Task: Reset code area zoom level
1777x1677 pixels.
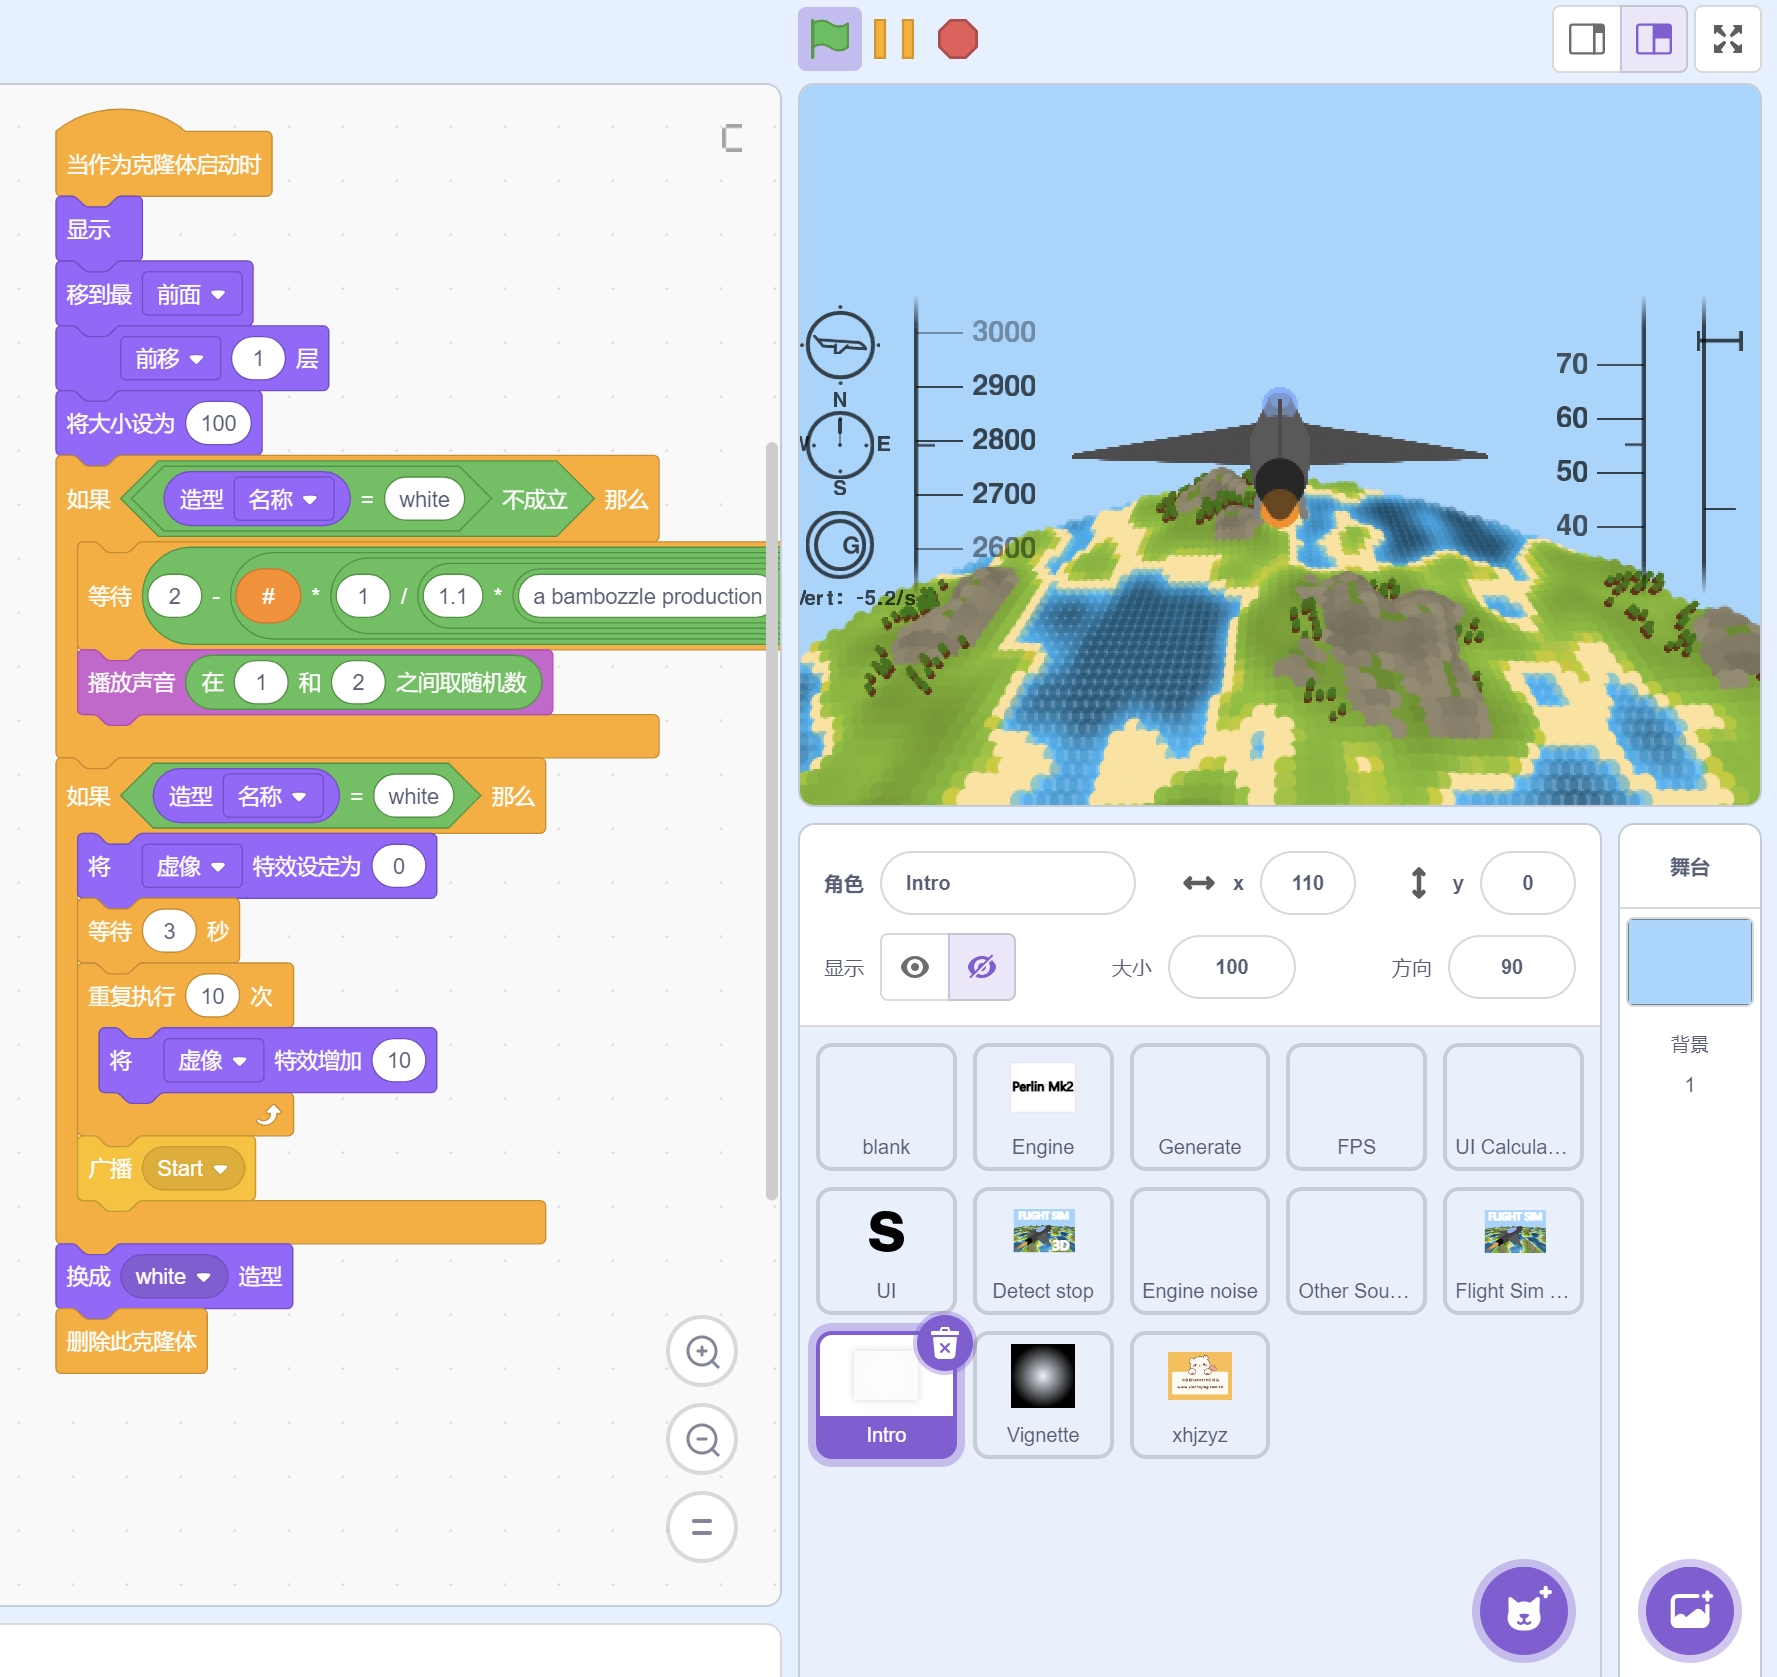Action: 702,1527
